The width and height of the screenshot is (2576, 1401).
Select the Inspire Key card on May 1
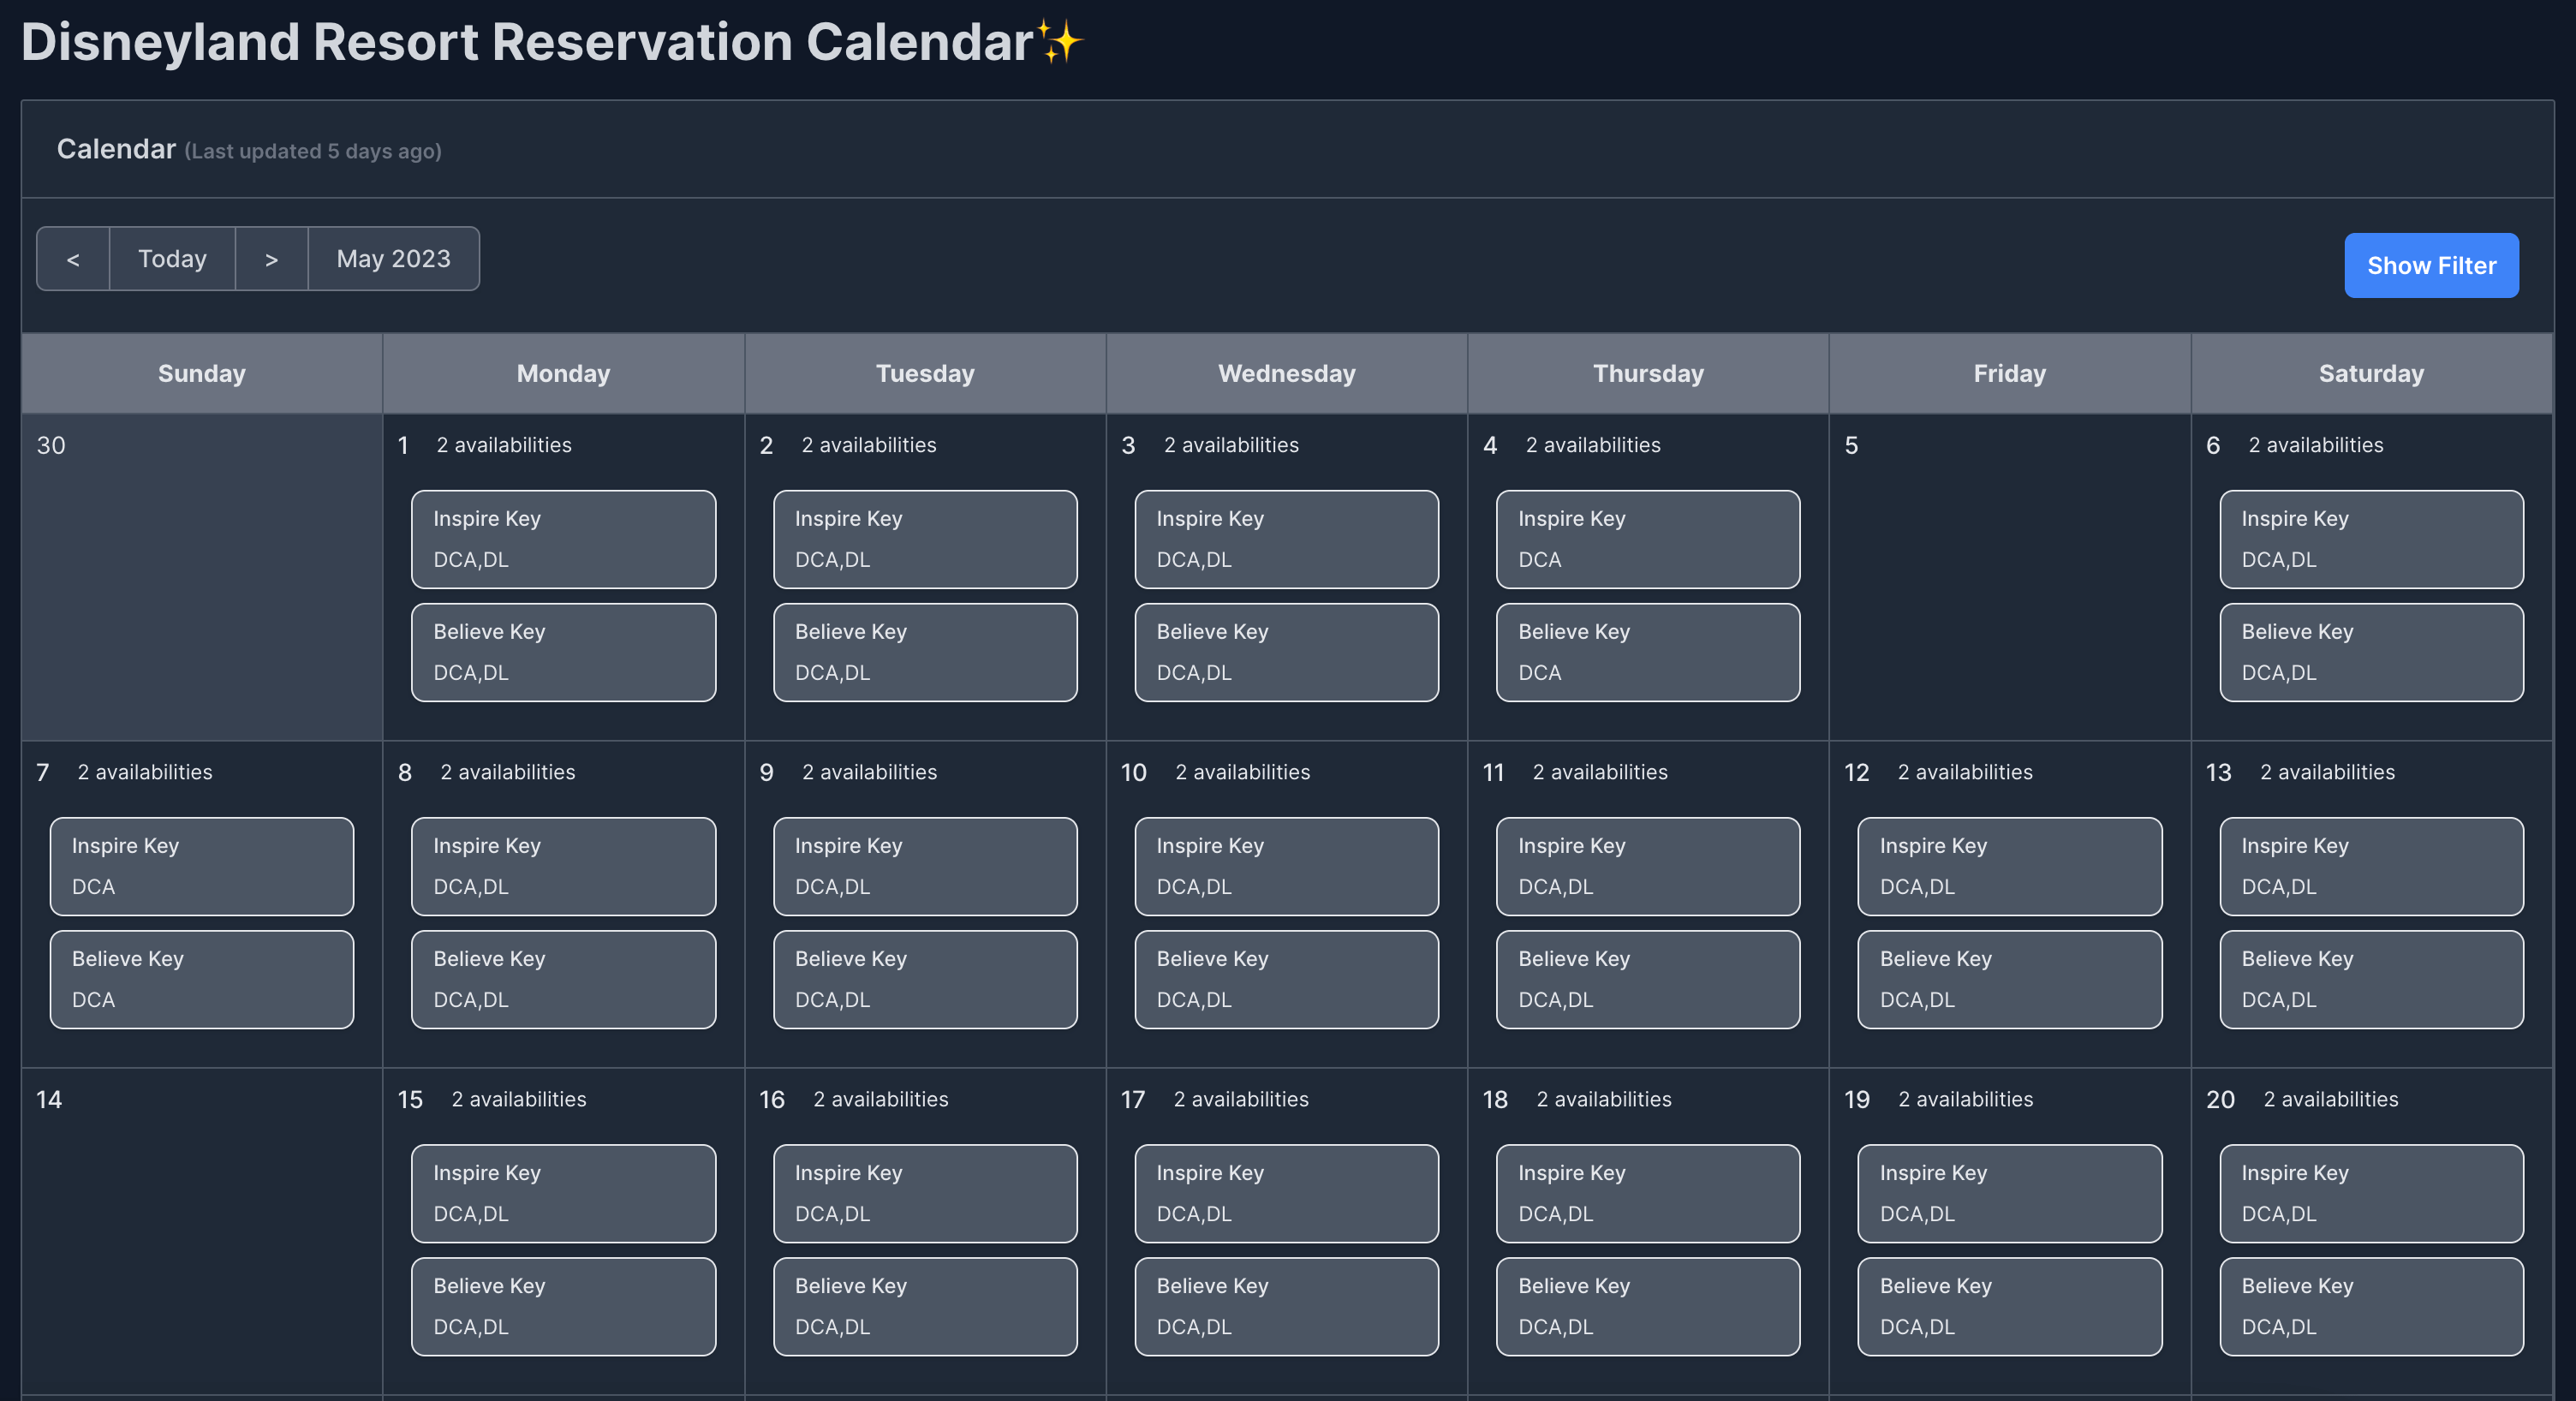tap(563, 539)
